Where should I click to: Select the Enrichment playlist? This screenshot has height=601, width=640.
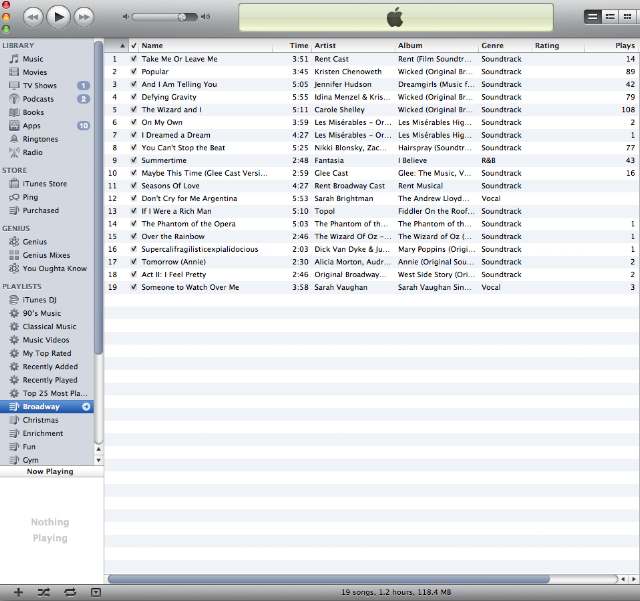(x=47, y=433)
